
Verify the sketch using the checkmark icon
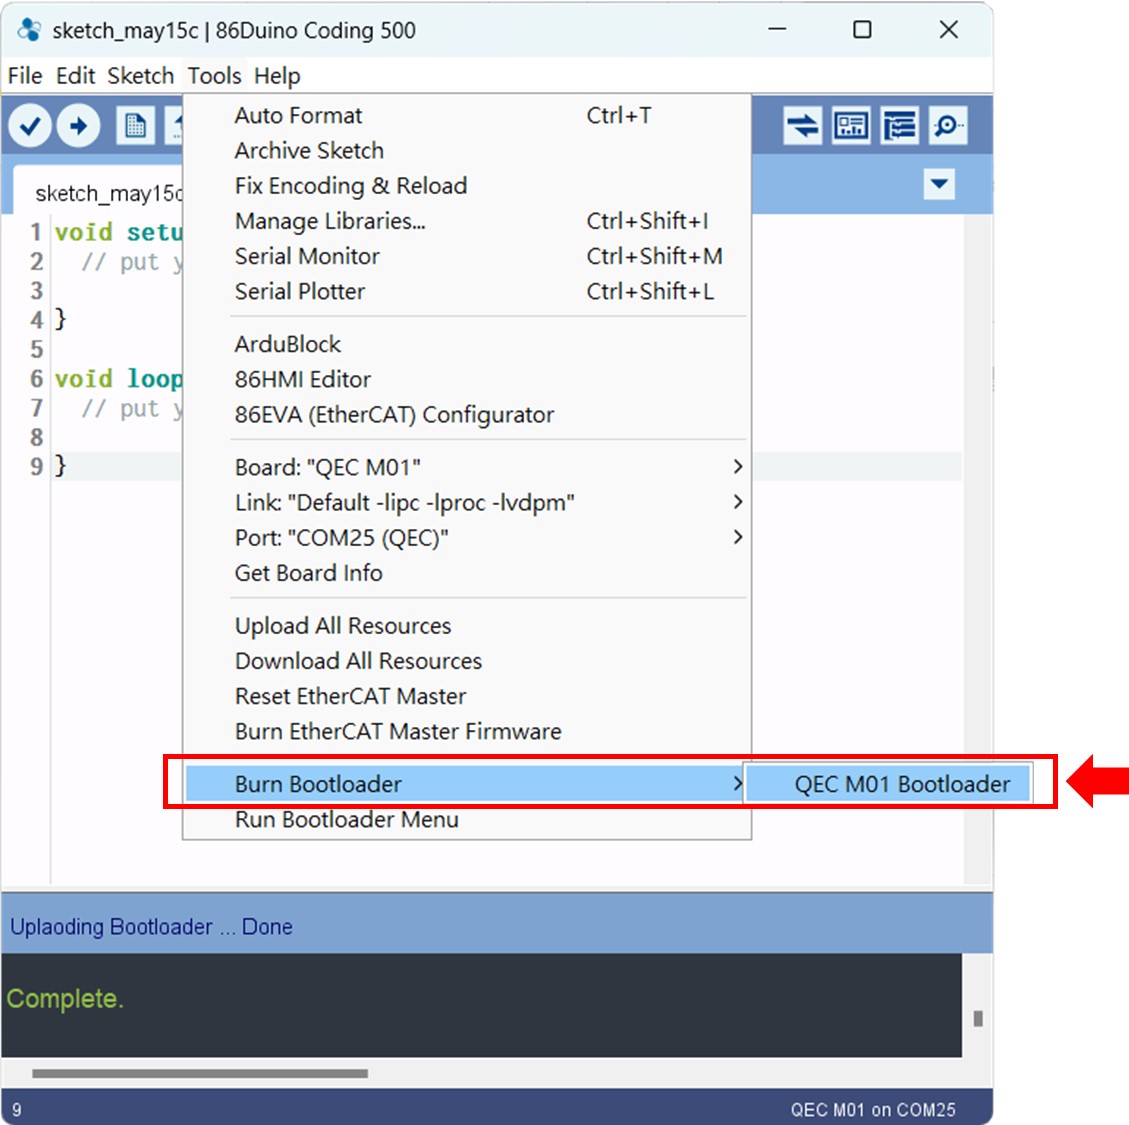click(30, 126)
